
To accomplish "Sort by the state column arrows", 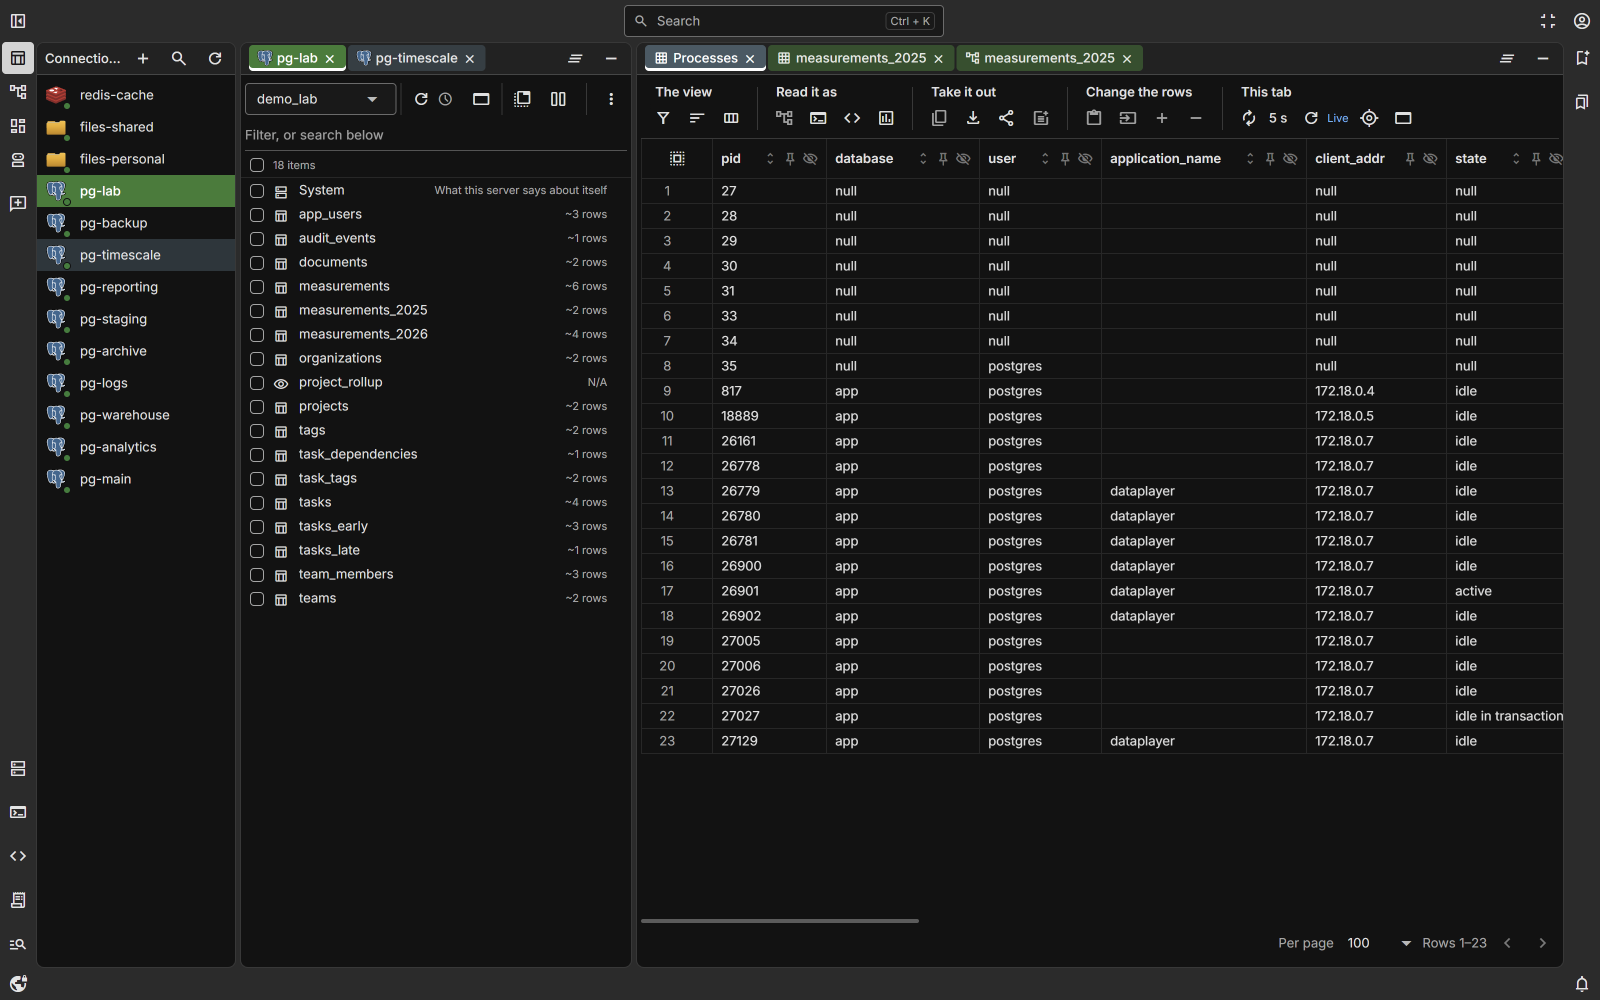I will click(x=1516, y=159).
